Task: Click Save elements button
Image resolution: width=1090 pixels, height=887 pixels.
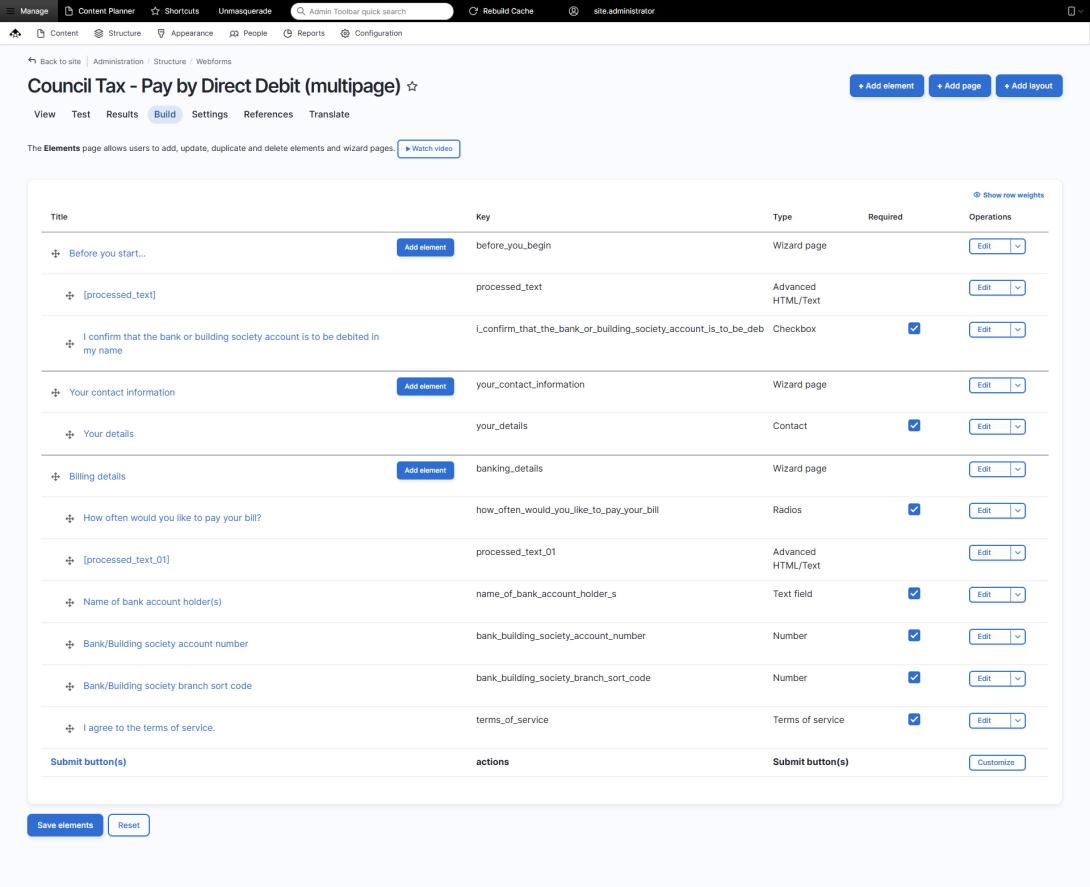Action: [65, 826]
